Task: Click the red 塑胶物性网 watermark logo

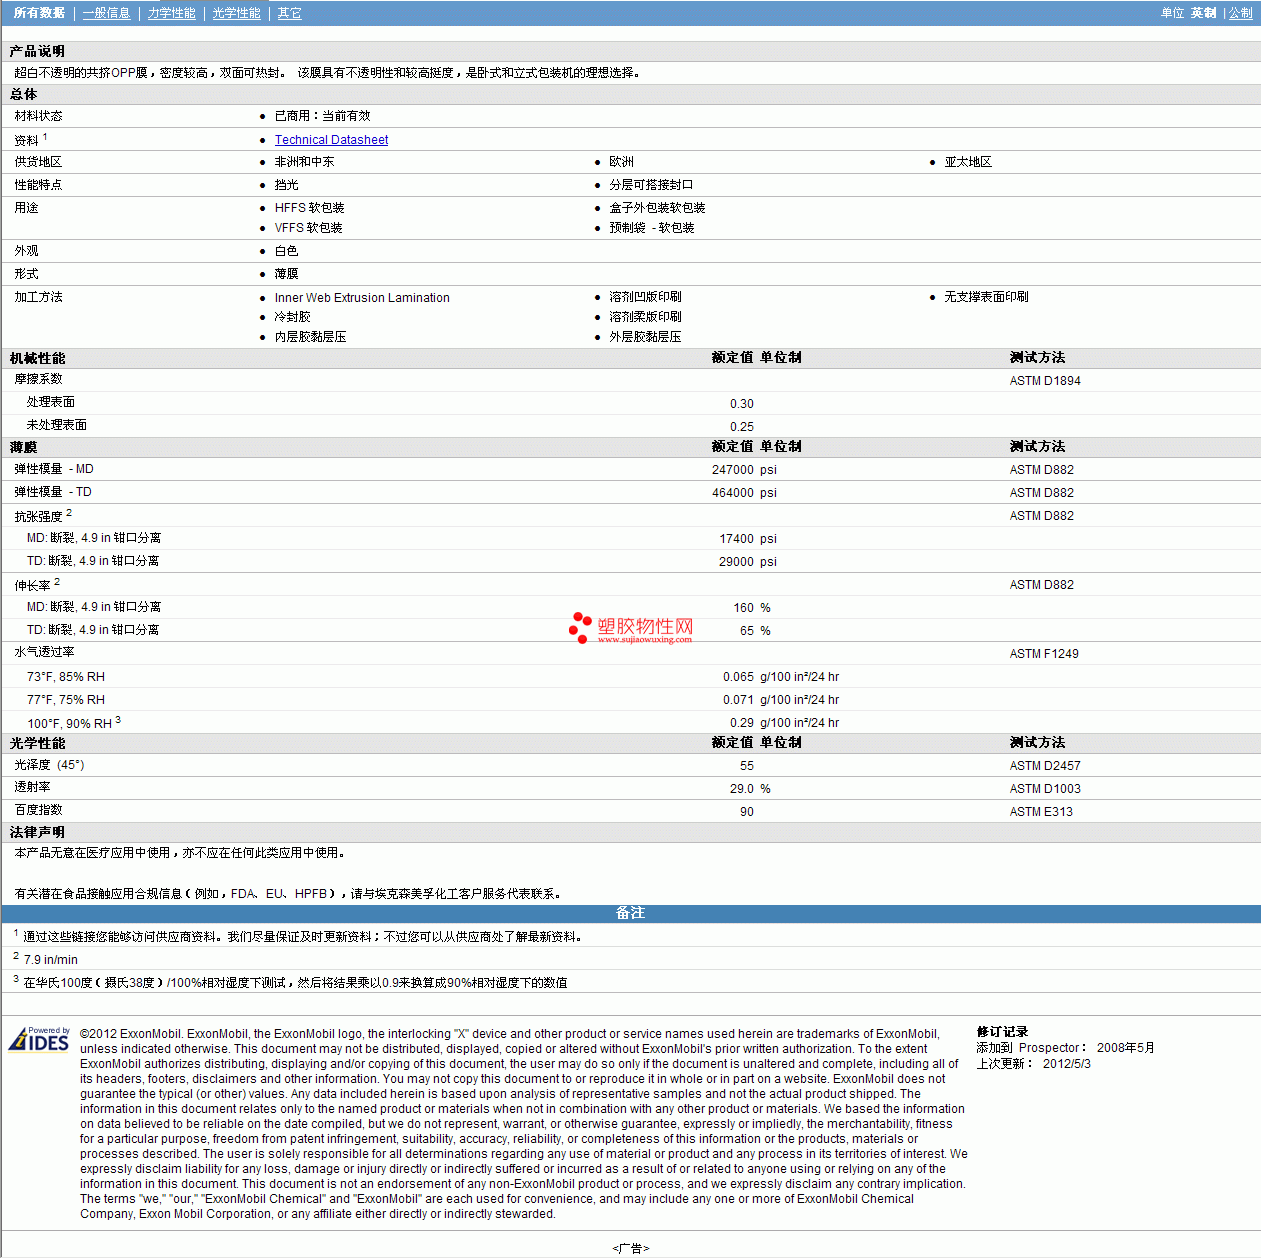Action: click(632, 628)
